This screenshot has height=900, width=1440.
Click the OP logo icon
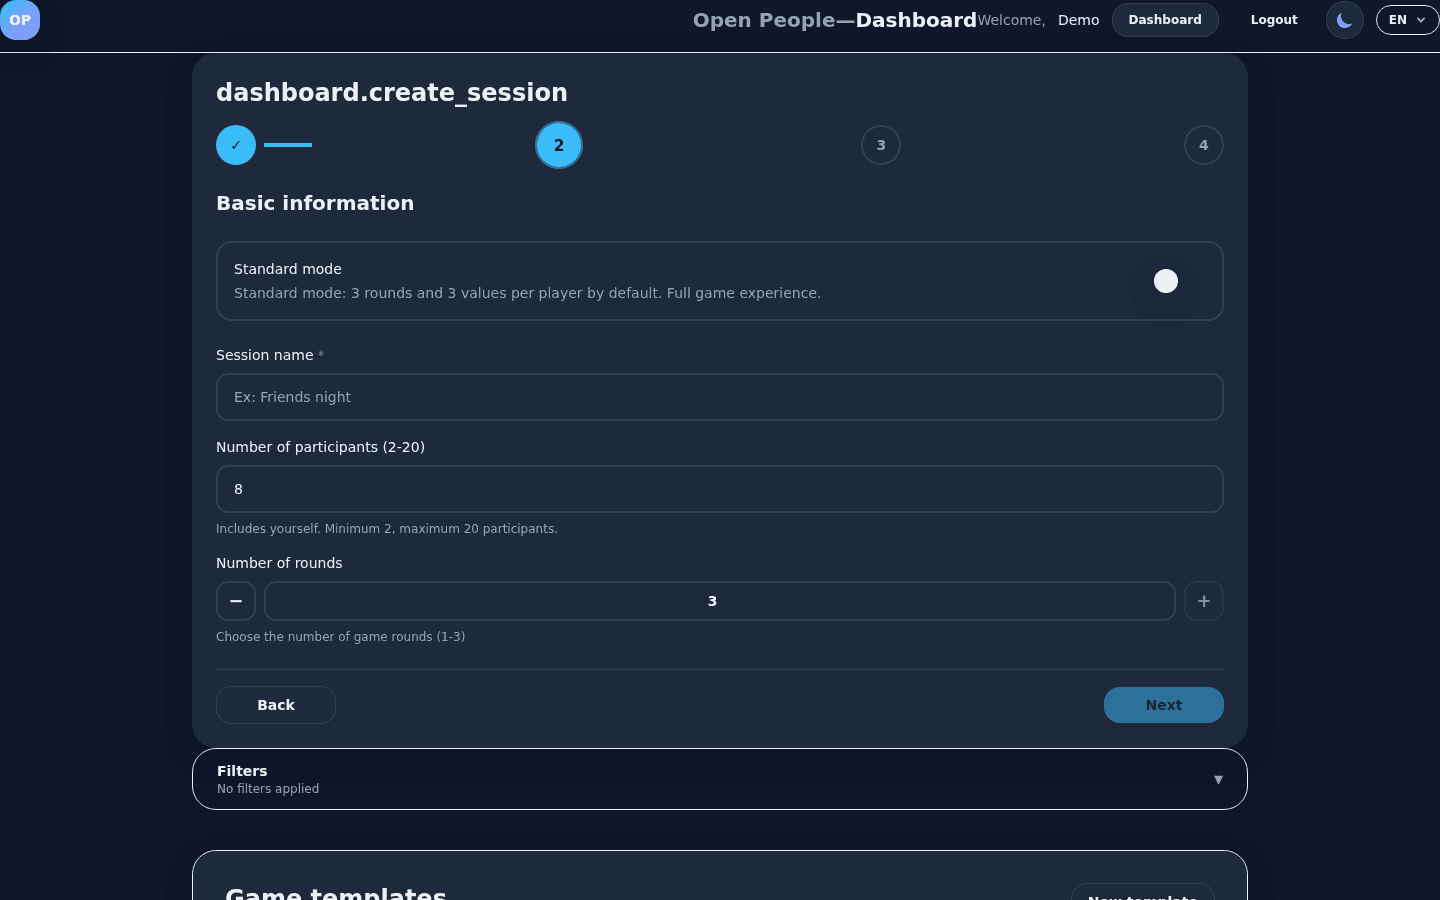point(20,20)
